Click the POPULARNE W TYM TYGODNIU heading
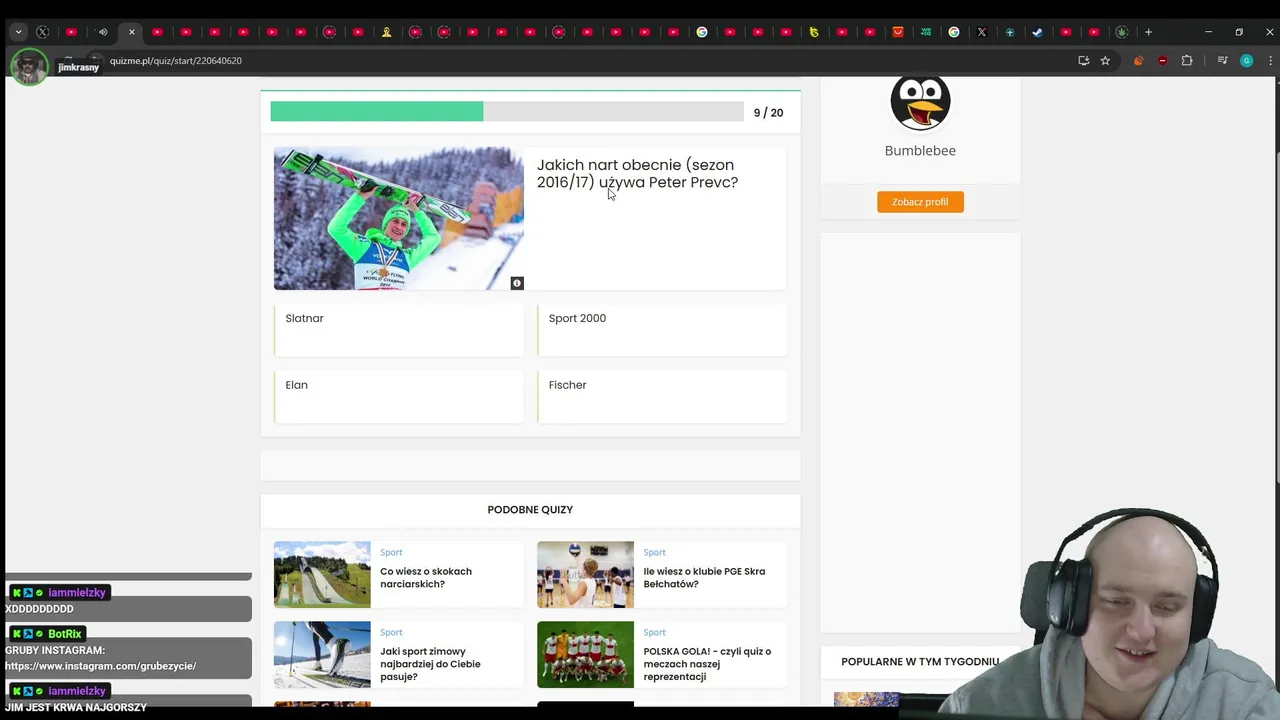 920,662
